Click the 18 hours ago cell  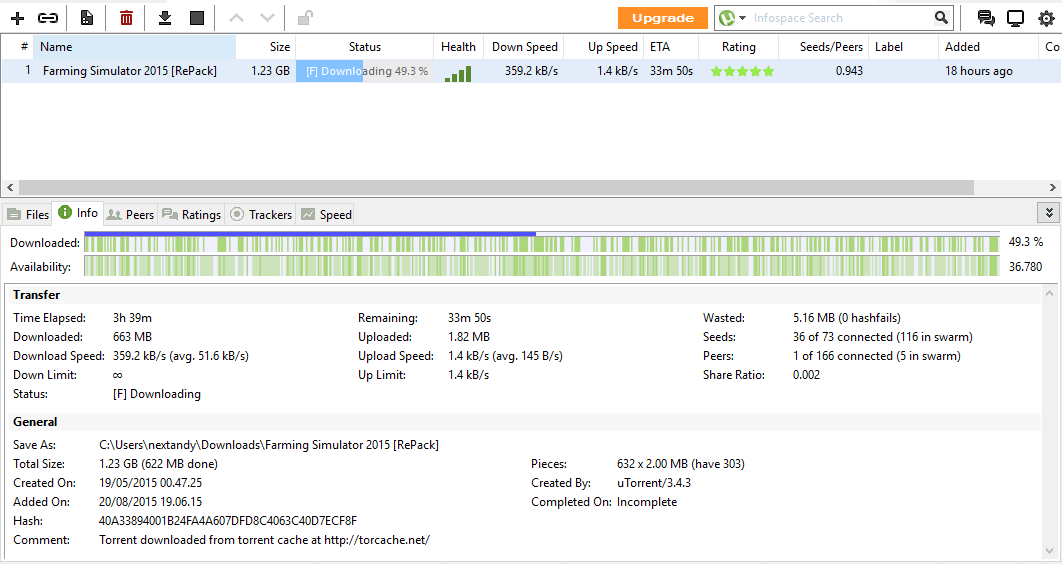pos(979,71)
